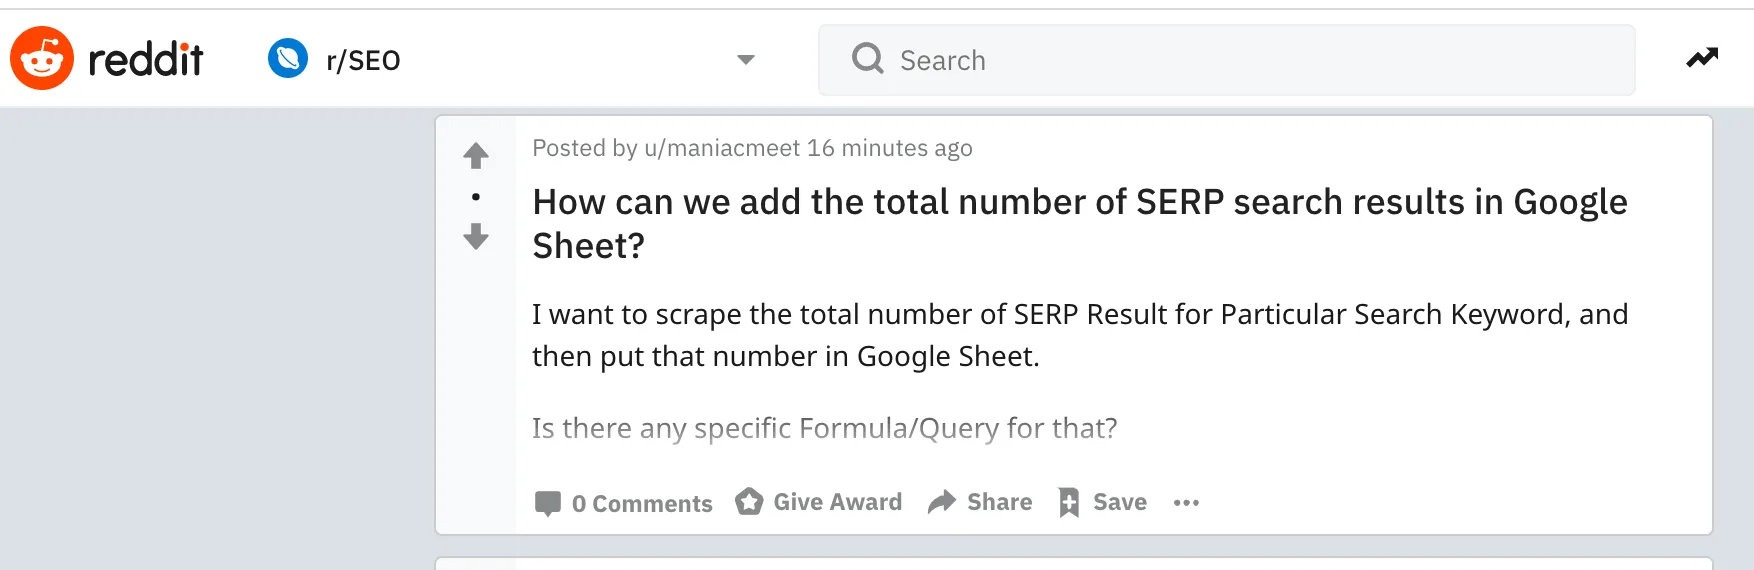The height and width of the screenshot is (570, 1754).
Task: Open the post title about SERP results
Action: (x=1080, y=223)
